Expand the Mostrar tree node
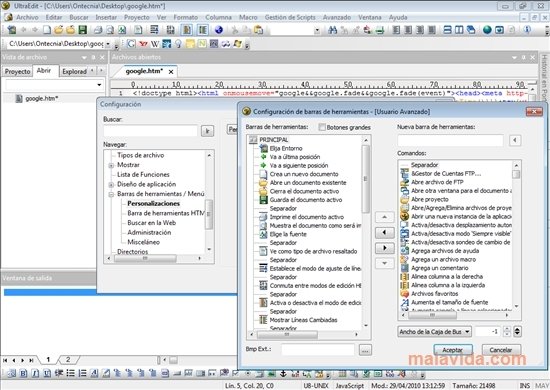The image size is (550, 390). point(111,165)
